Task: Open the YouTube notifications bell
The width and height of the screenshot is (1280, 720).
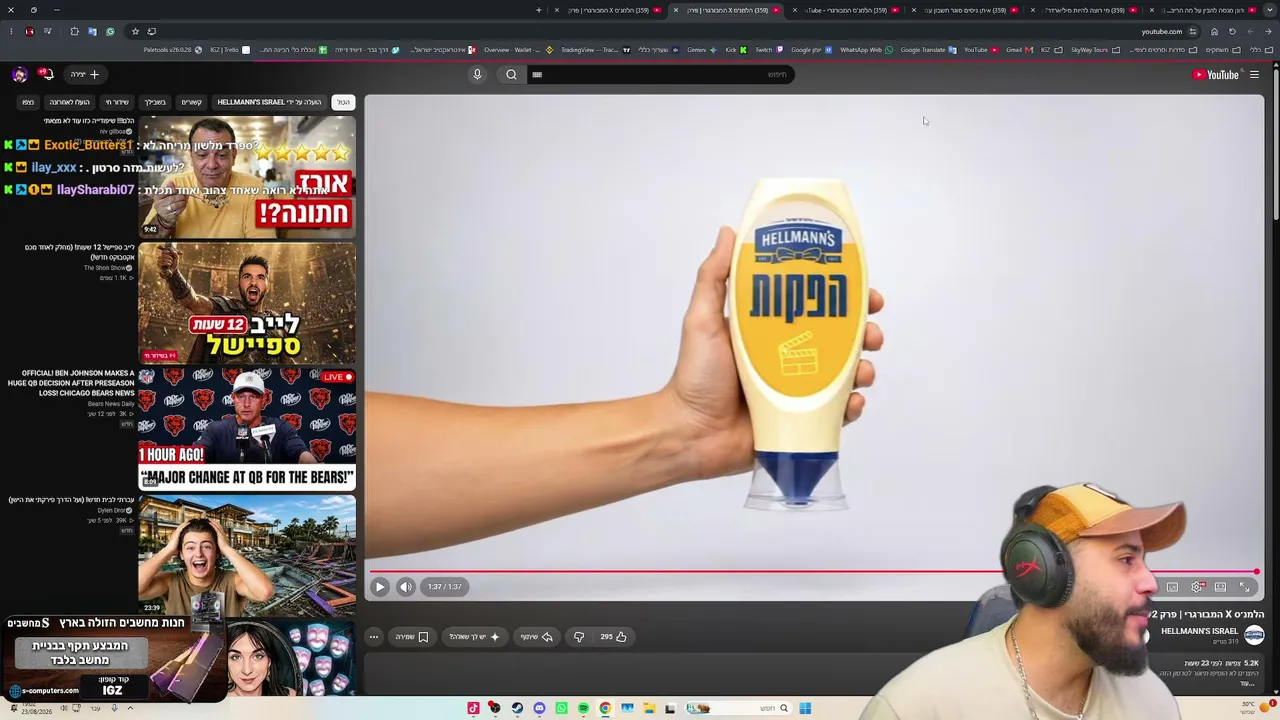Action: [x=46, y=74]
